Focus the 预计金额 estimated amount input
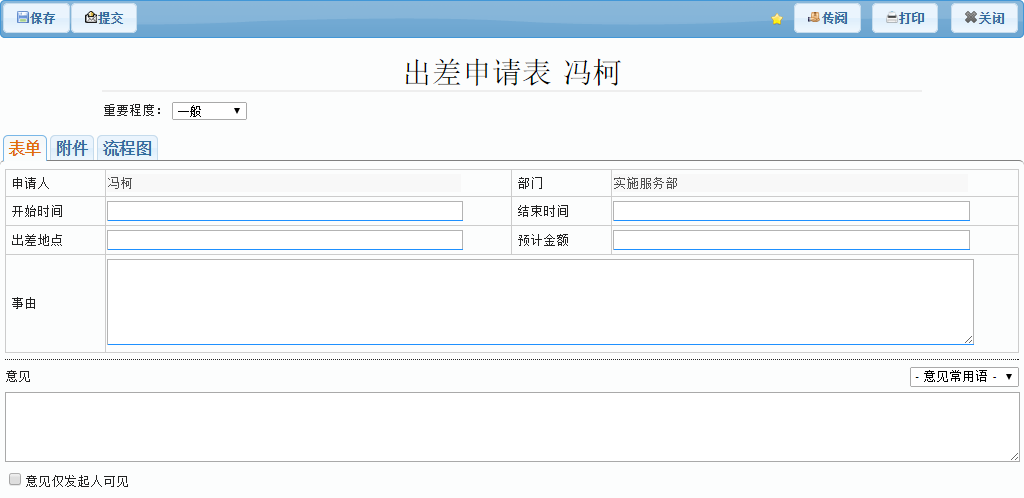The width and height of the screenshot is (1024, 498). pos(791,240)
